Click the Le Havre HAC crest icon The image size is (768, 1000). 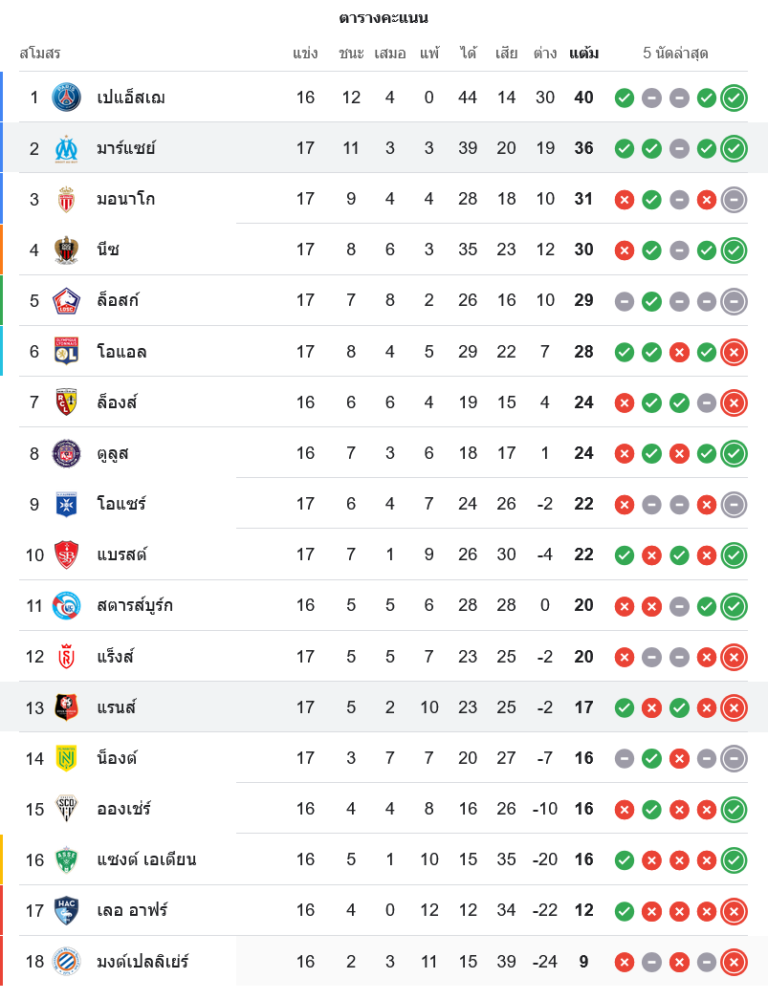coord(67,910)
